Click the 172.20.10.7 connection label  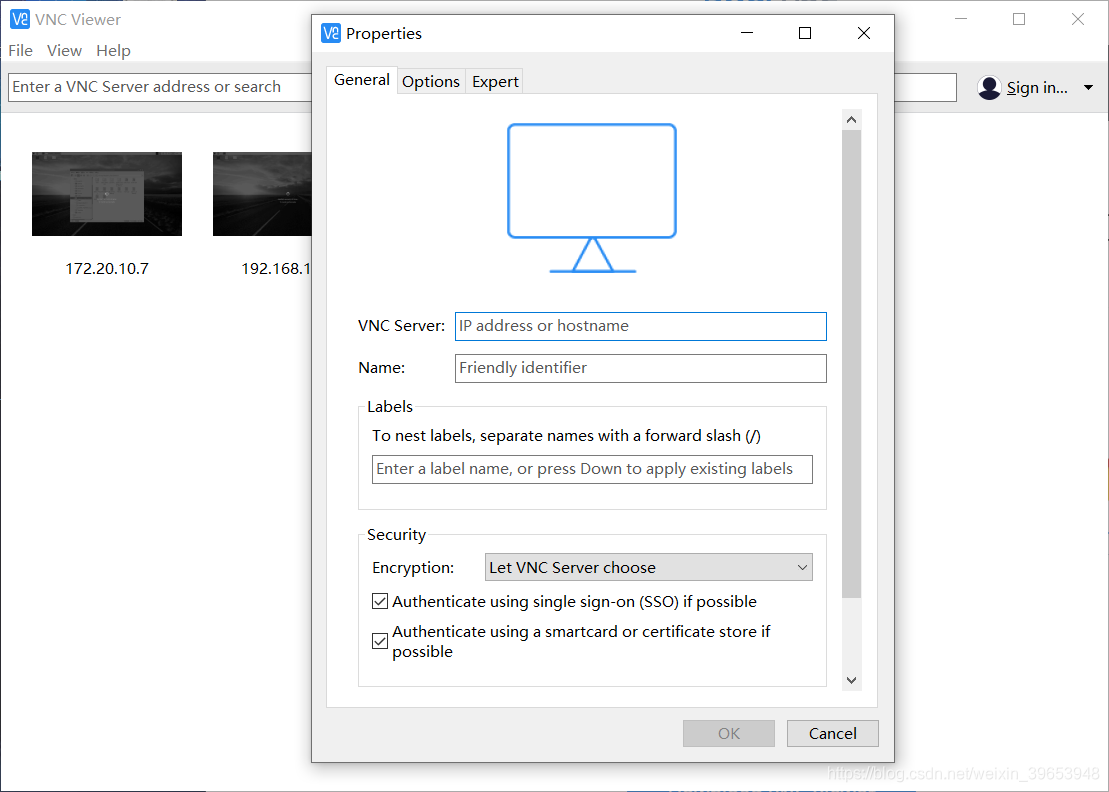pyautogui.click(x=107, y=269)
